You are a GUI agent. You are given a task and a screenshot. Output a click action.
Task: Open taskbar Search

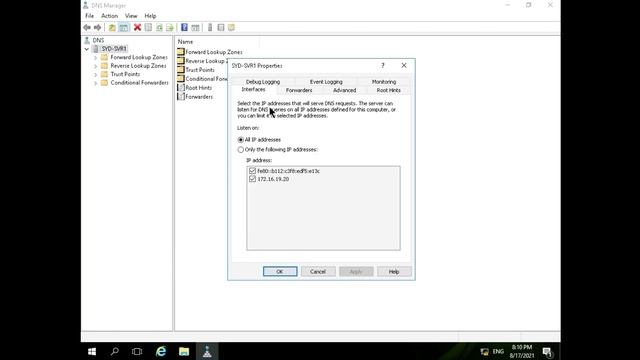point(115,351)
